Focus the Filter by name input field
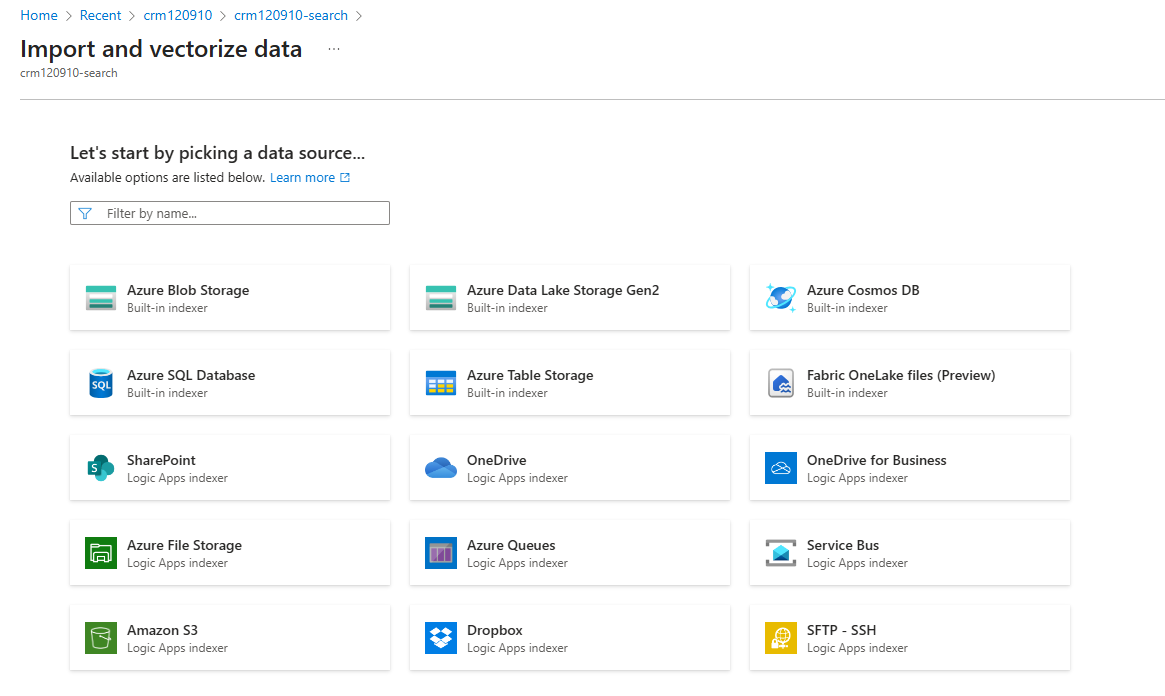The image size is (1165, 696). click(x=230, y=213)
